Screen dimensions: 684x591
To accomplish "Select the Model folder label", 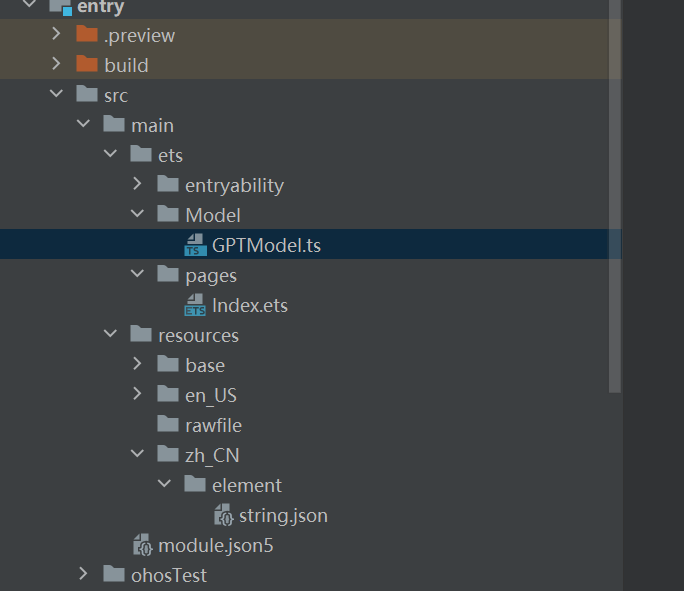I will 213,215.
